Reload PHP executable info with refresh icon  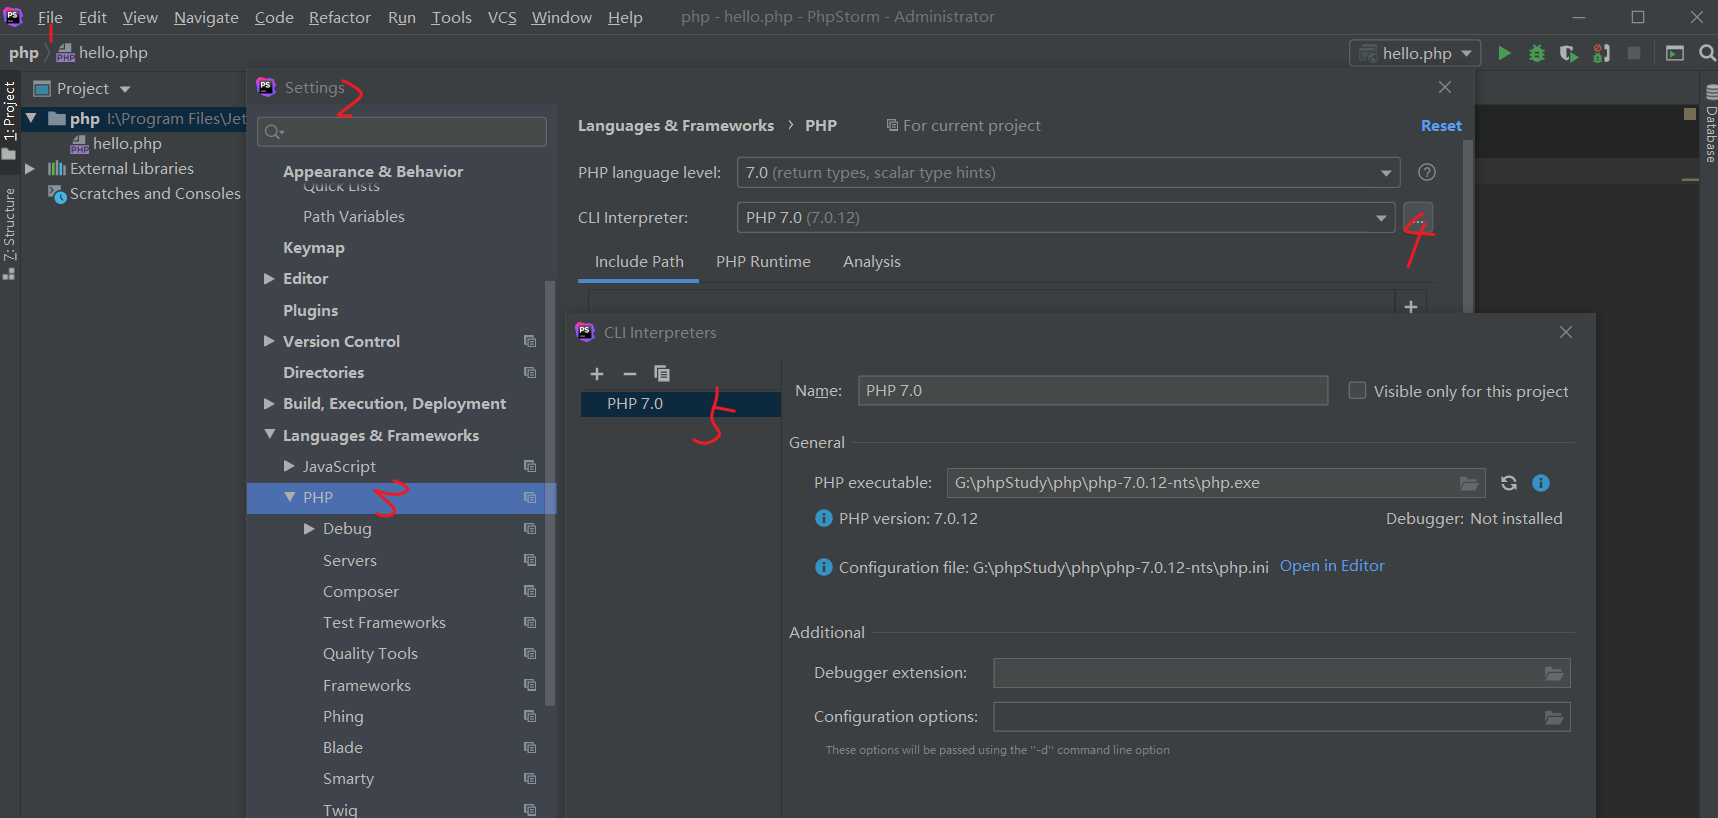(x=1509, y=483)
